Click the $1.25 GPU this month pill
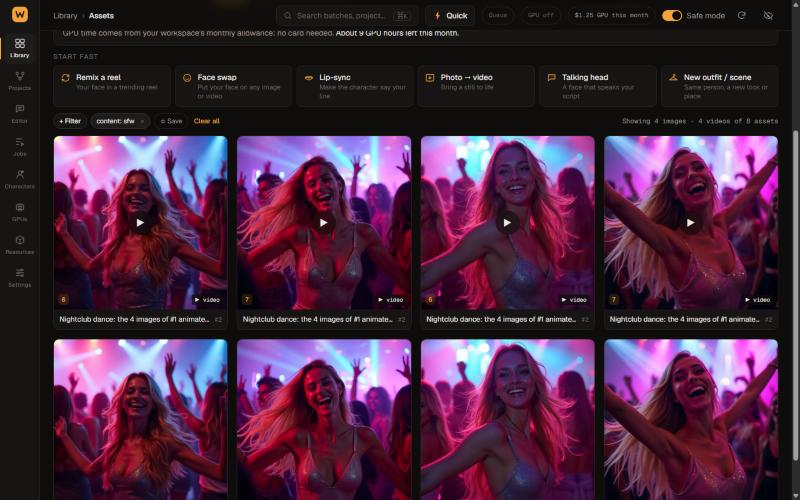Image resolution: width=800 pixels, height=500 pixels. [611, 15]
